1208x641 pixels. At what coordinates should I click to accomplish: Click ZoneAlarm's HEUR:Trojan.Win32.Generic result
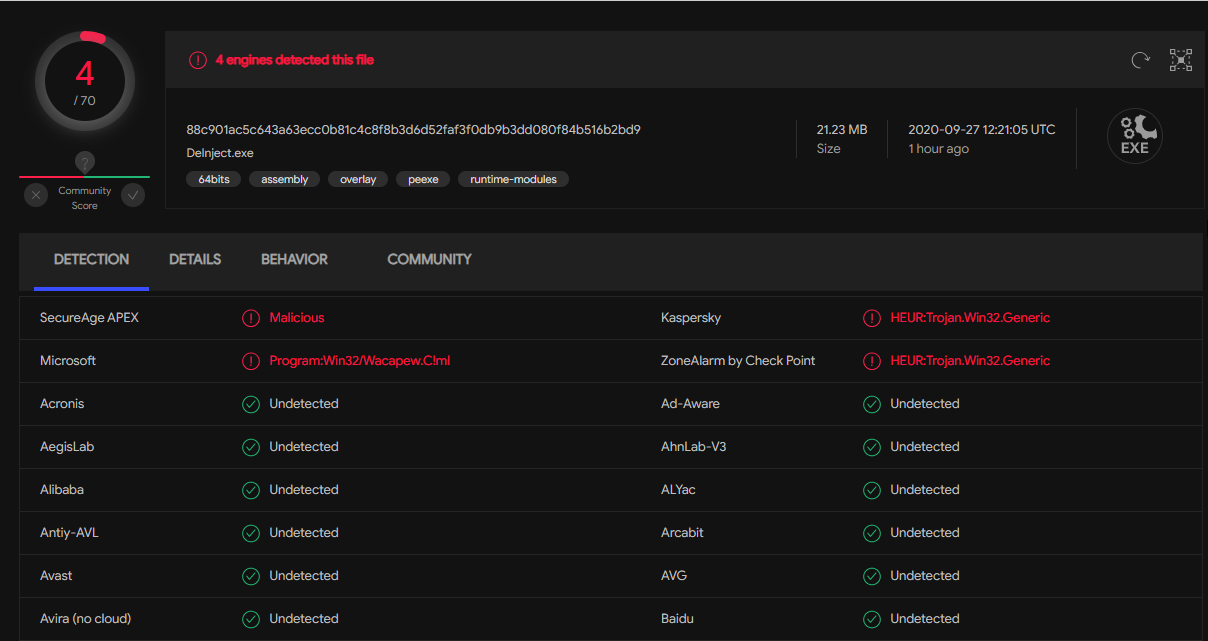(970, 361)
